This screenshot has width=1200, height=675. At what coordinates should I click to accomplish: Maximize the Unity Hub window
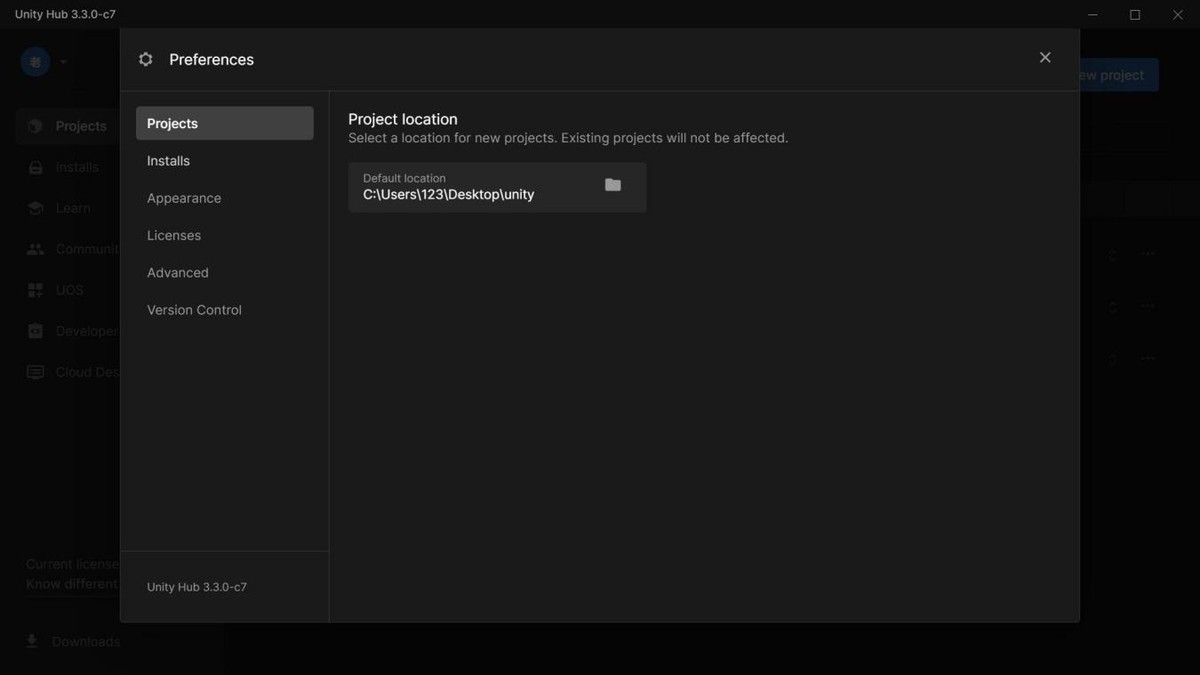tap(1135, 15)
